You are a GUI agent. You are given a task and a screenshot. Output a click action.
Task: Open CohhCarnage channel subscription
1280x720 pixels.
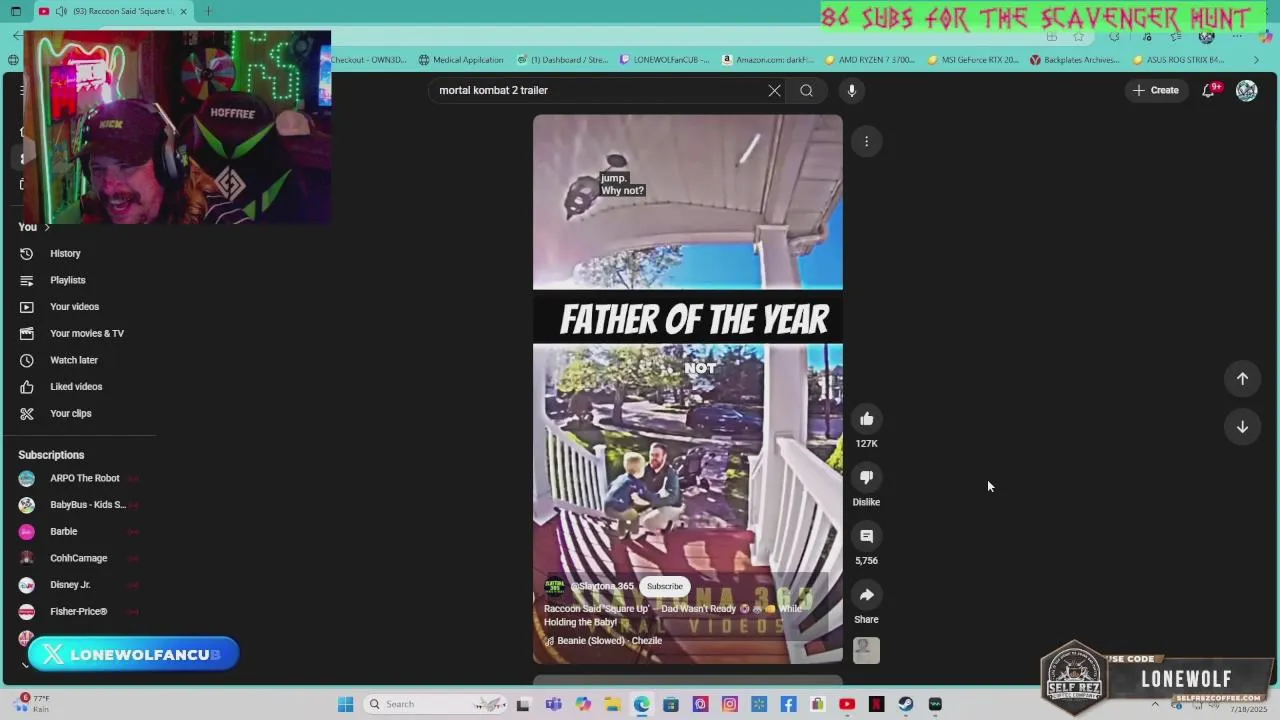click(x=80, y=558)
